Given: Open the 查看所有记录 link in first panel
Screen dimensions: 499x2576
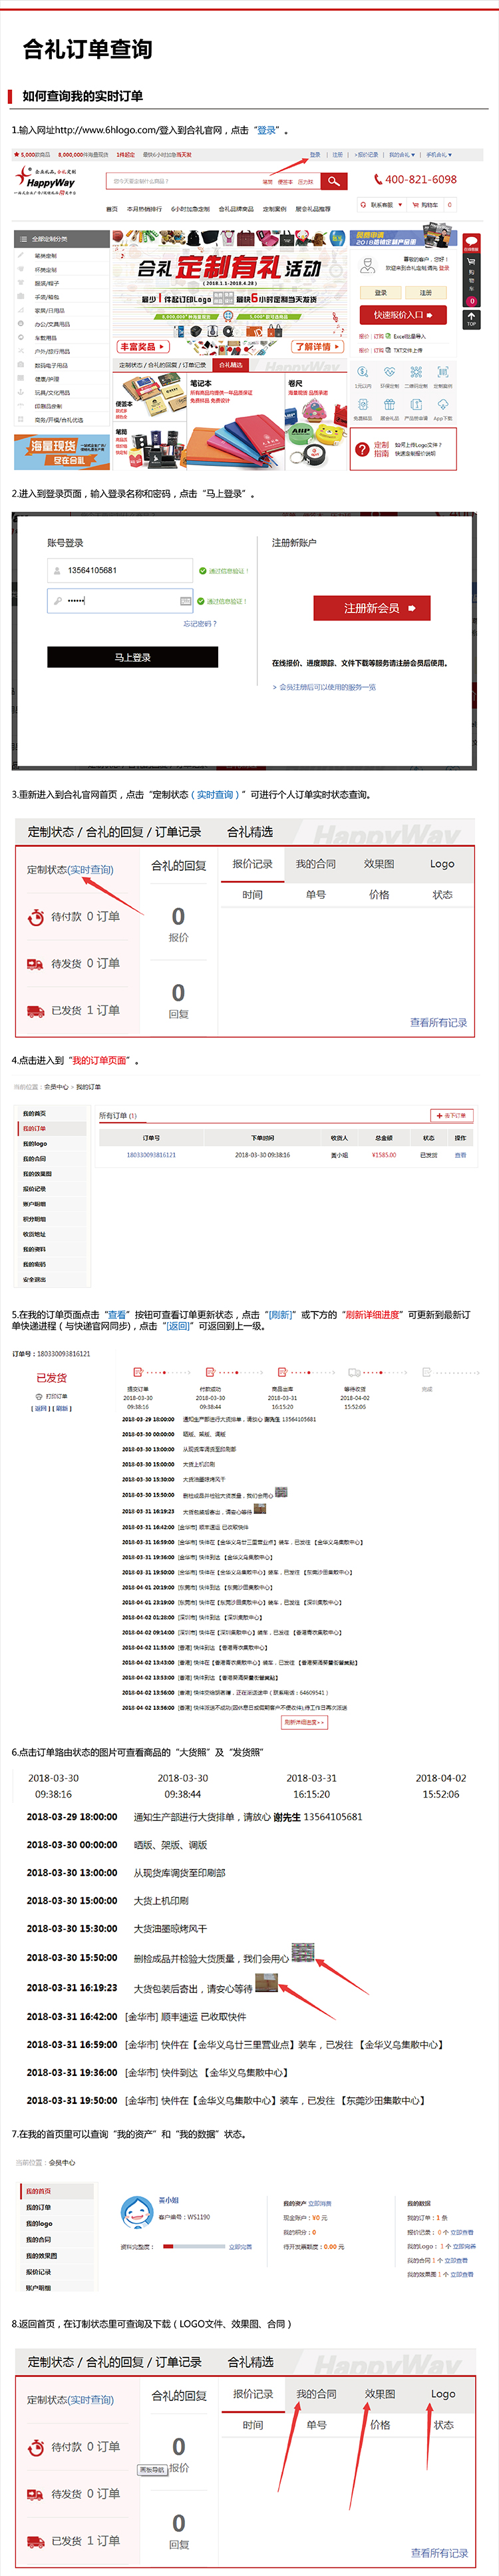Looking at the screenshot, I should (438, 1022).
